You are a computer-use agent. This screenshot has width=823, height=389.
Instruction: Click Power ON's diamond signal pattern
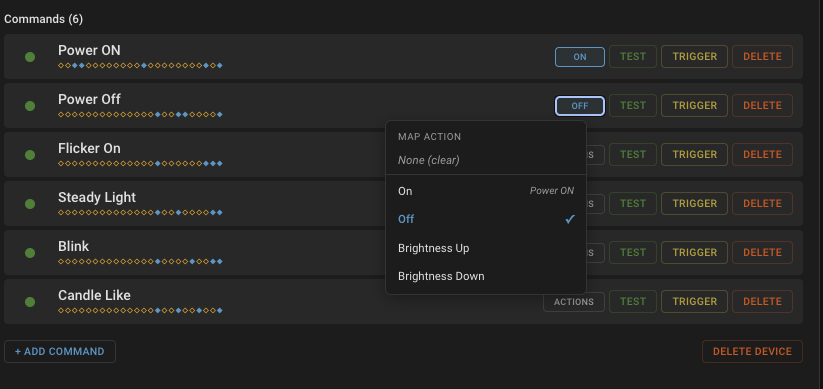[x=140, y=66]
